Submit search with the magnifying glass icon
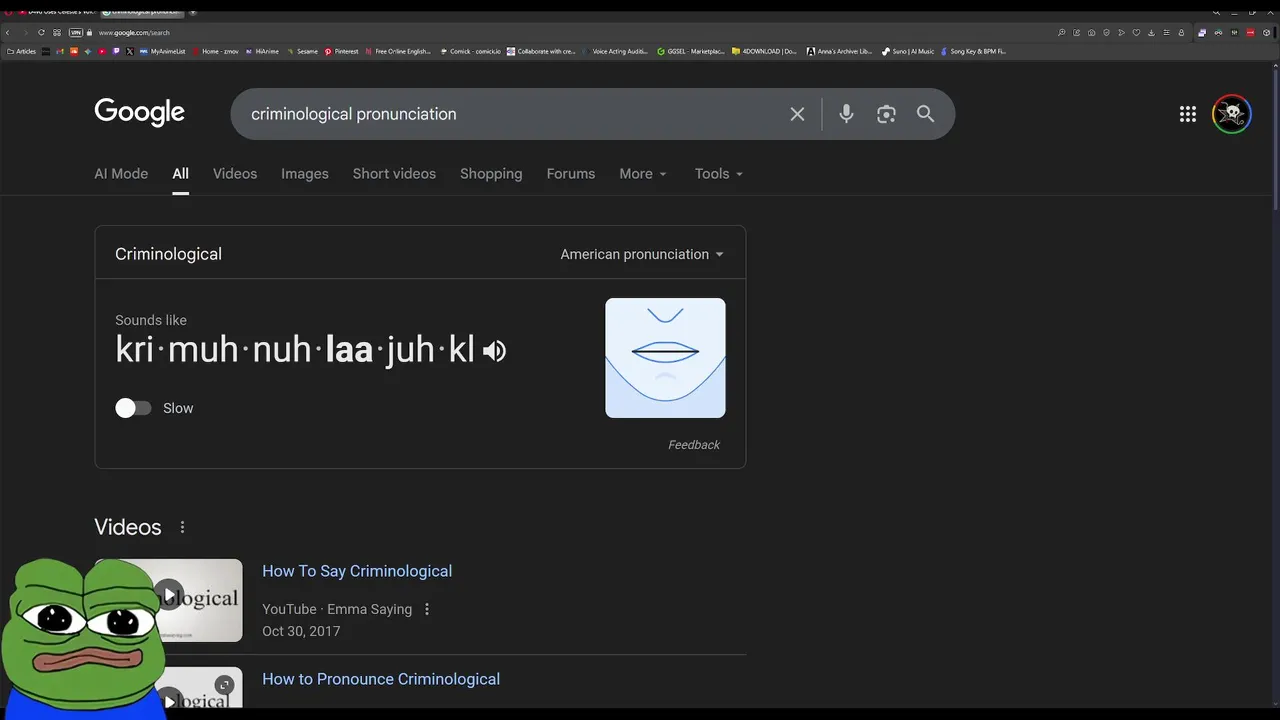This screenshot has height=720, width=1280. pos(926,114)
